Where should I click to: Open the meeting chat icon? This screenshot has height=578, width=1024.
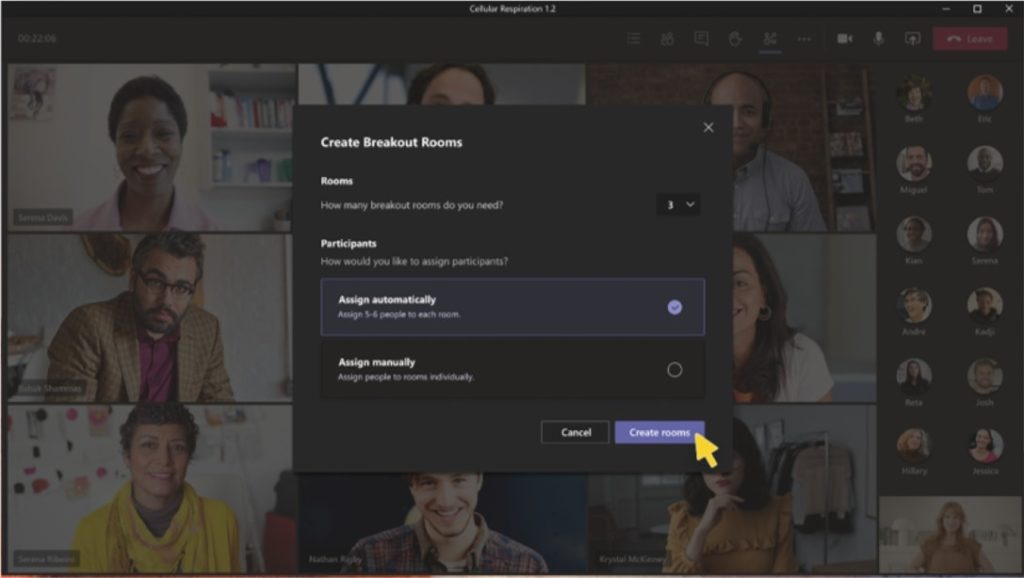(x=701, y=38)
